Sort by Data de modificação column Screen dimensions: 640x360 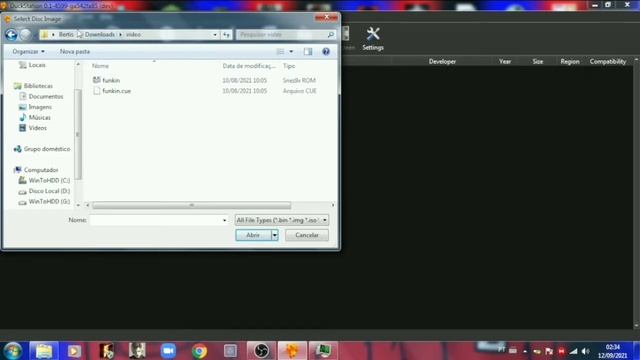249,66
